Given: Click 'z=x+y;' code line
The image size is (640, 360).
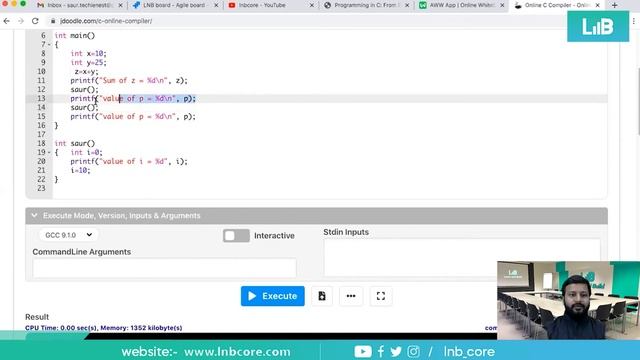Looking at the screenshot, I should pos(86,71).
